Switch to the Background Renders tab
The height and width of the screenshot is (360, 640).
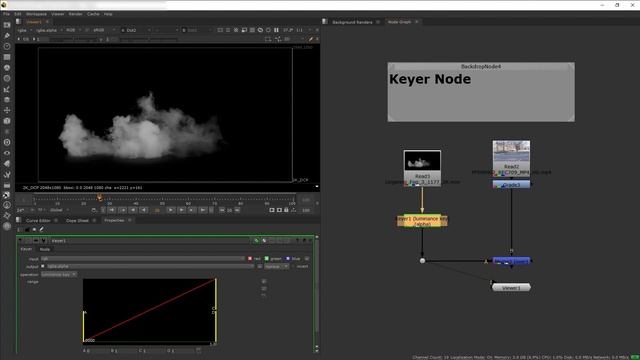[x=352, y=22]
